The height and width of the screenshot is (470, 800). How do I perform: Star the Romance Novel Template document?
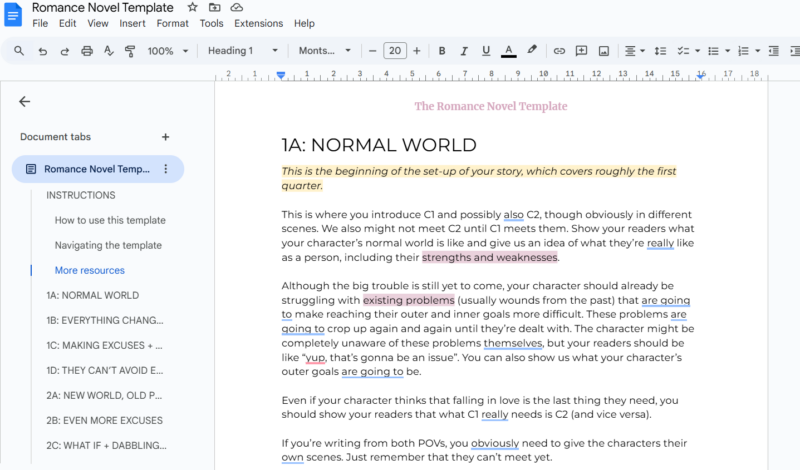tap(192, 8)
